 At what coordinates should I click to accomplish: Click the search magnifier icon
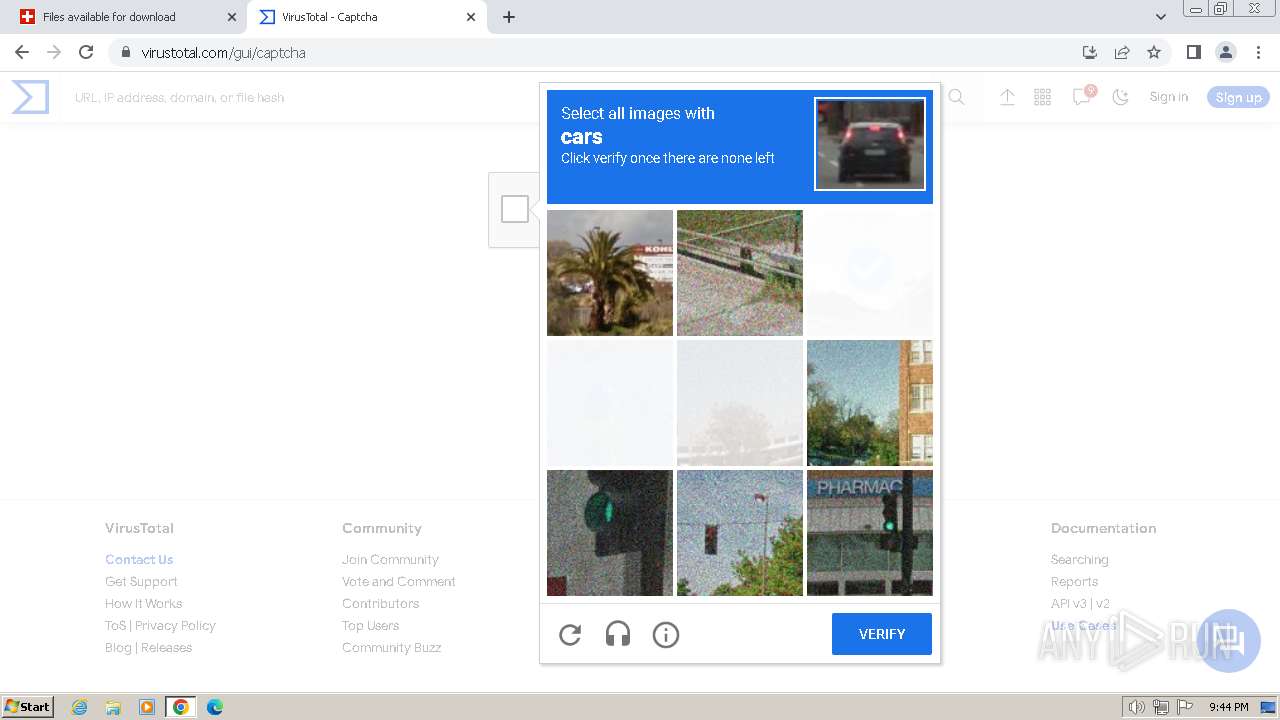pyautogui.click(x=956, y=97)
